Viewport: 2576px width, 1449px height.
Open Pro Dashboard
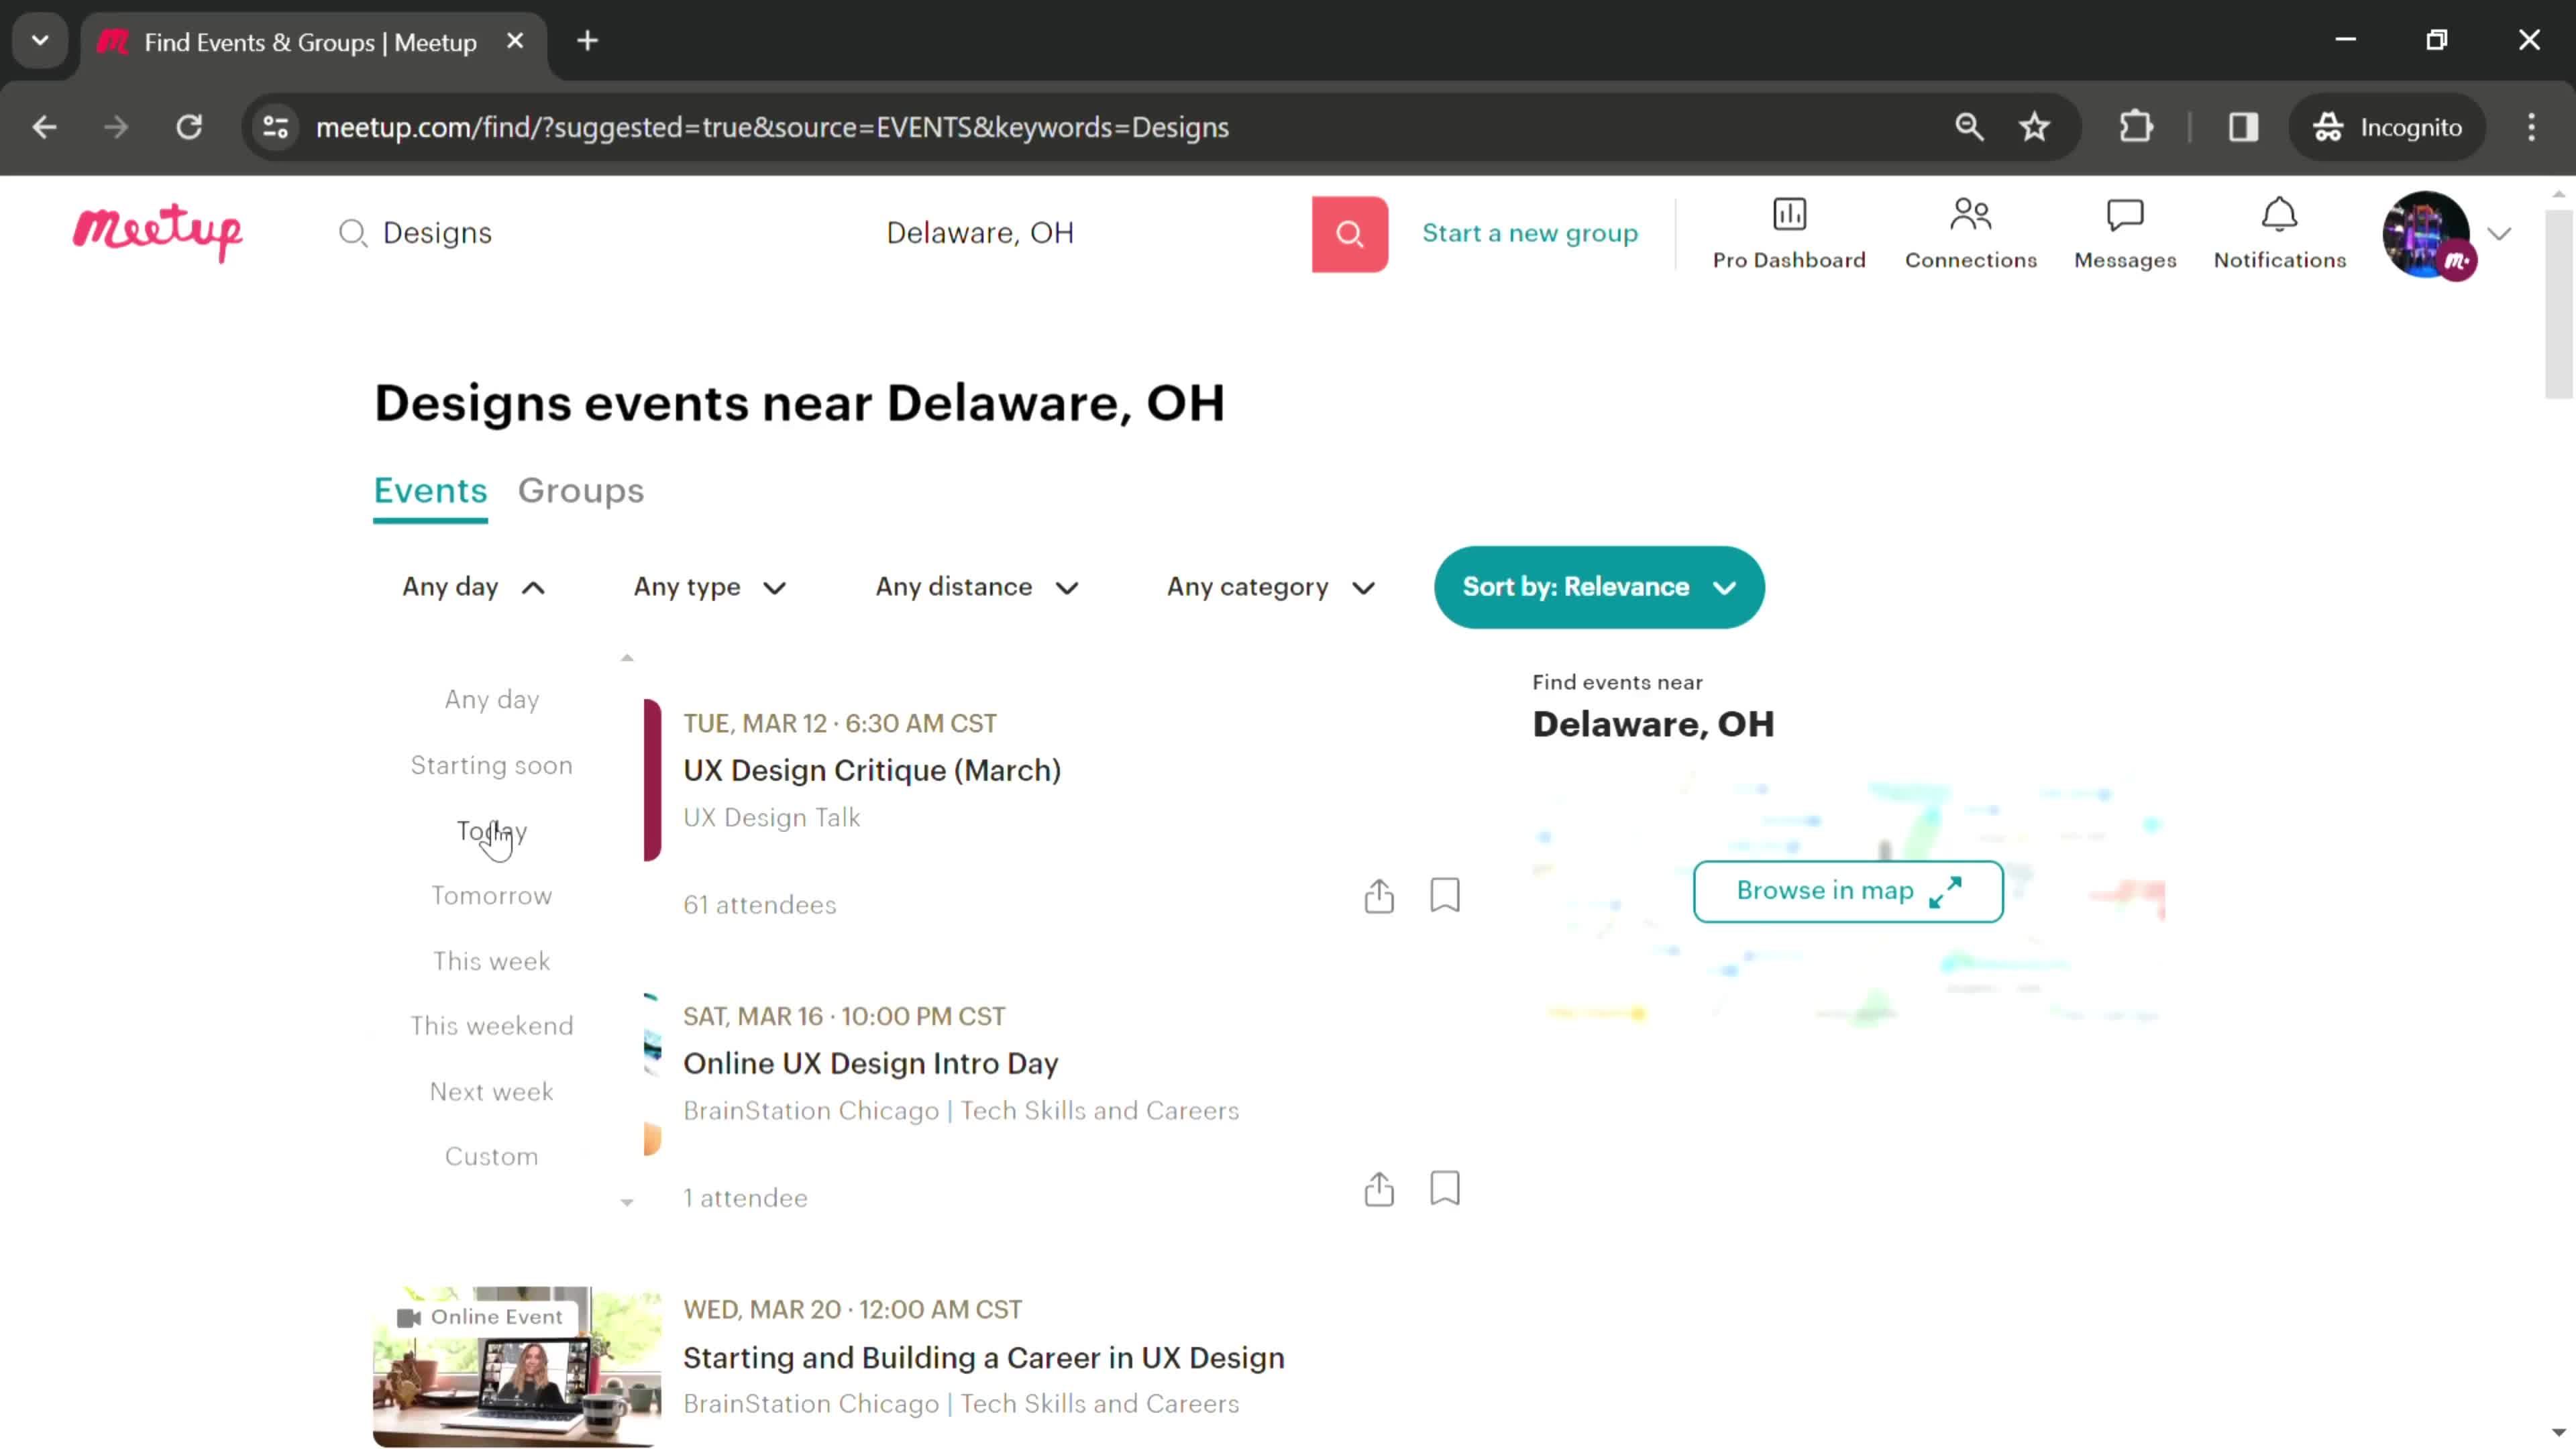point(1788,234)
